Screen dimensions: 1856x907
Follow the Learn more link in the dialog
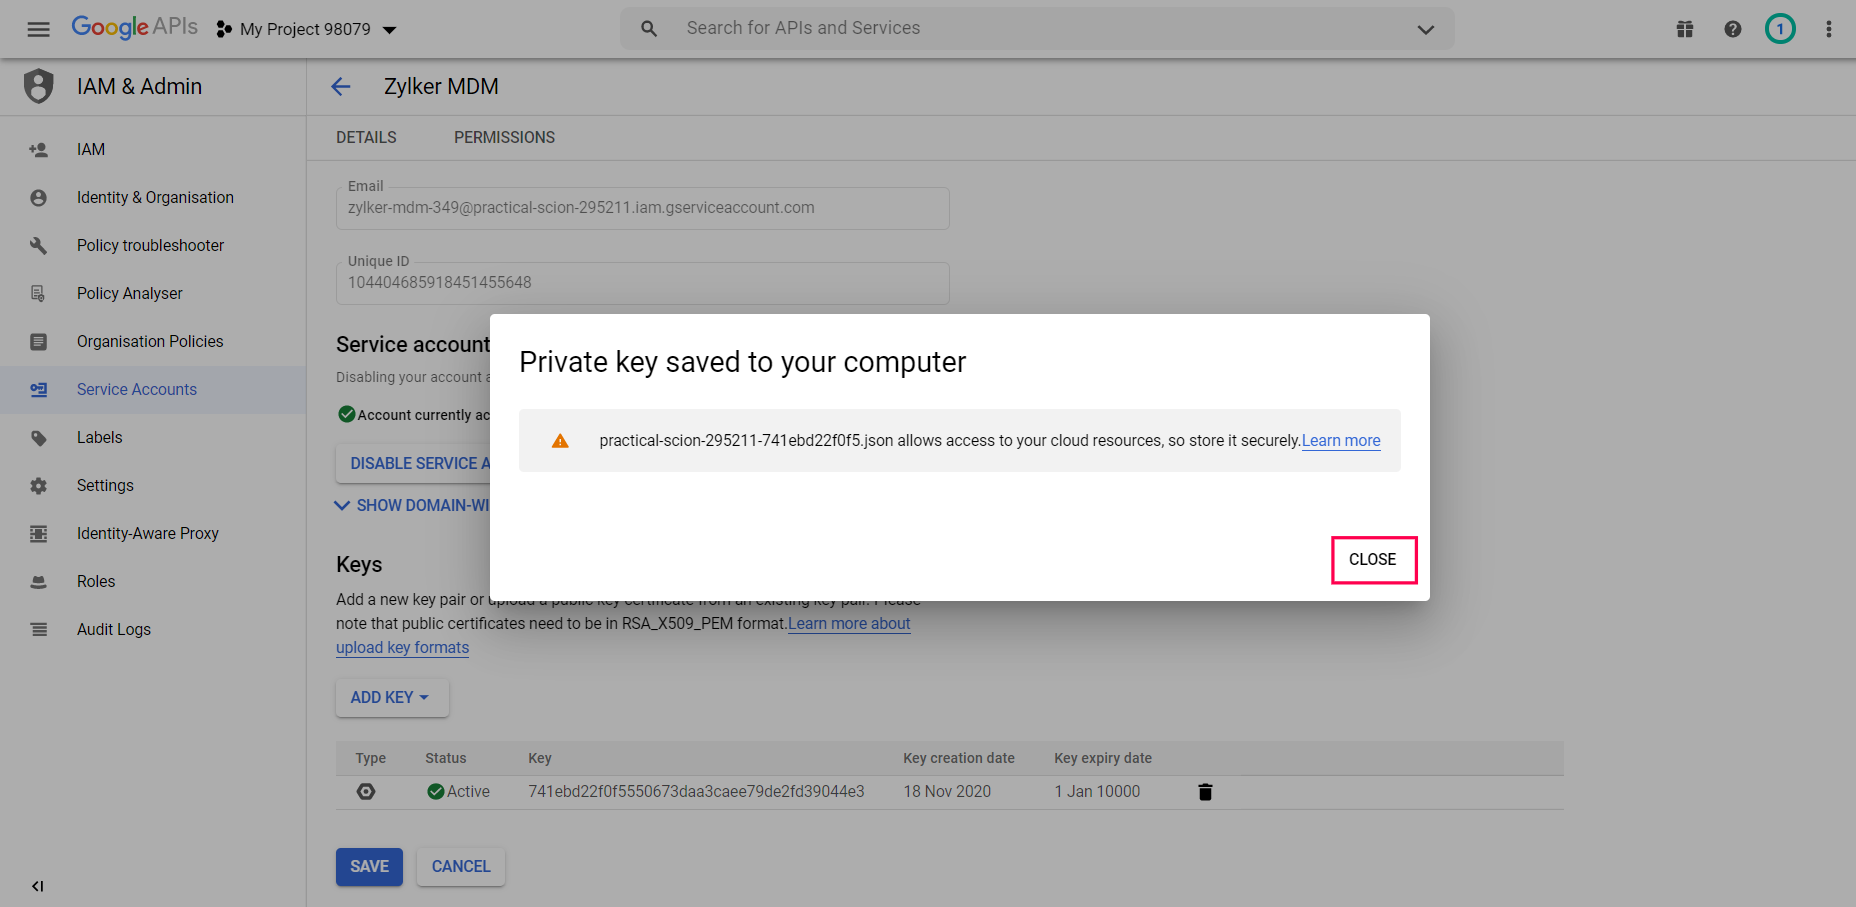pos(1341,441)
